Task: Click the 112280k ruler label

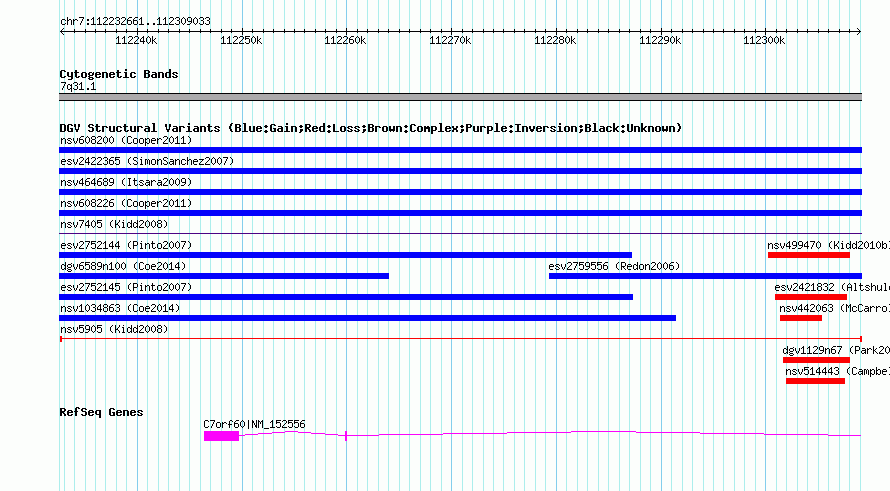Action: (555, 40)
